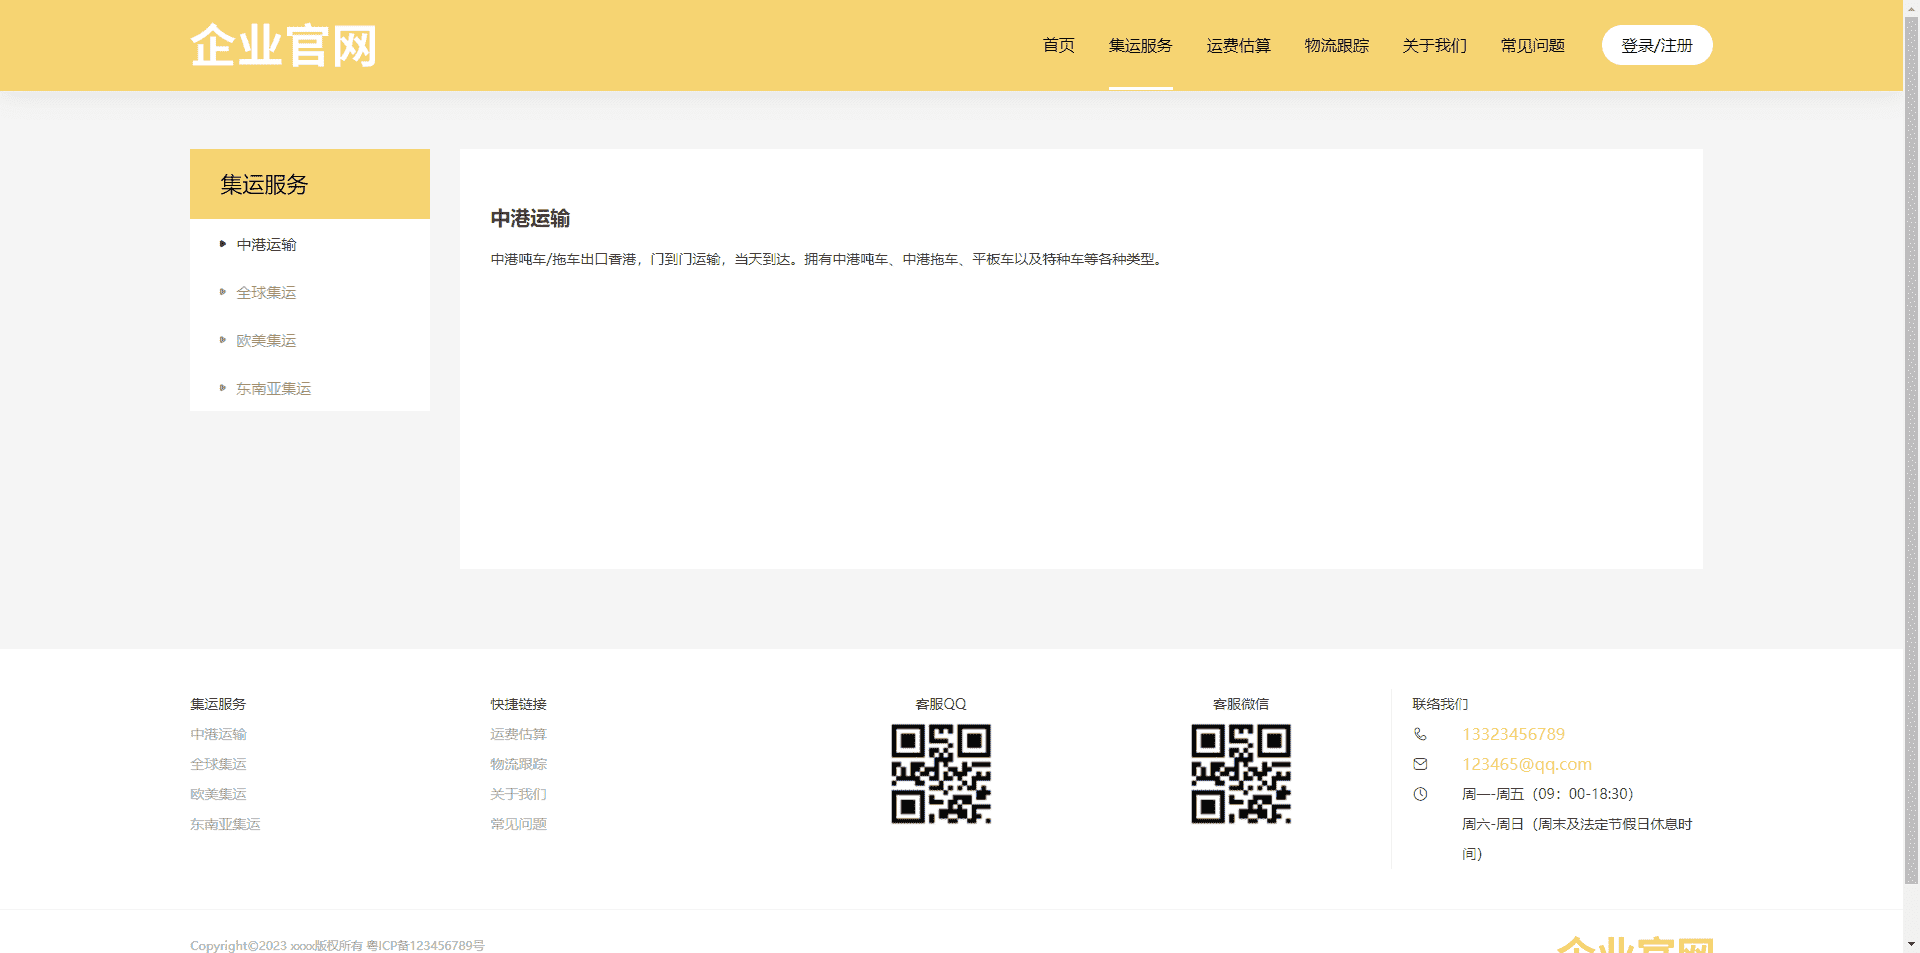Open footer quick link 常见问题

(518, 824)
